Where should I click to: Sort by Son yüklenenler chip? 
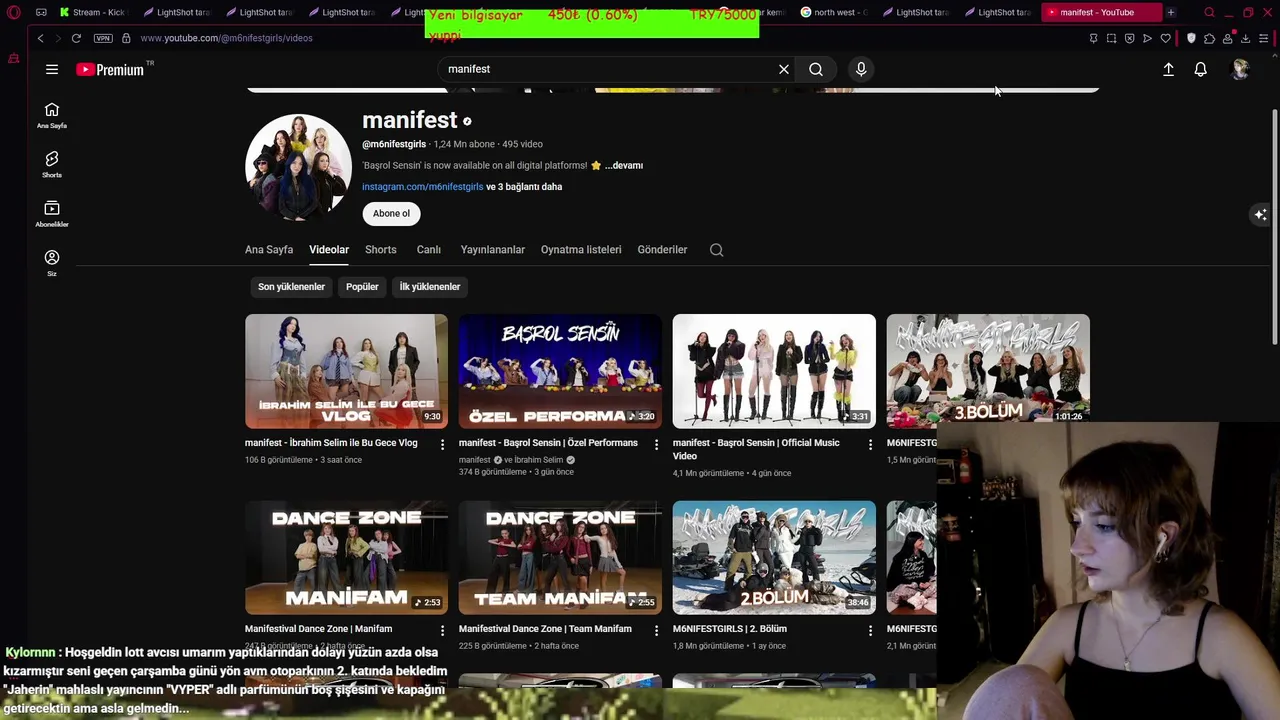(291, 287)
